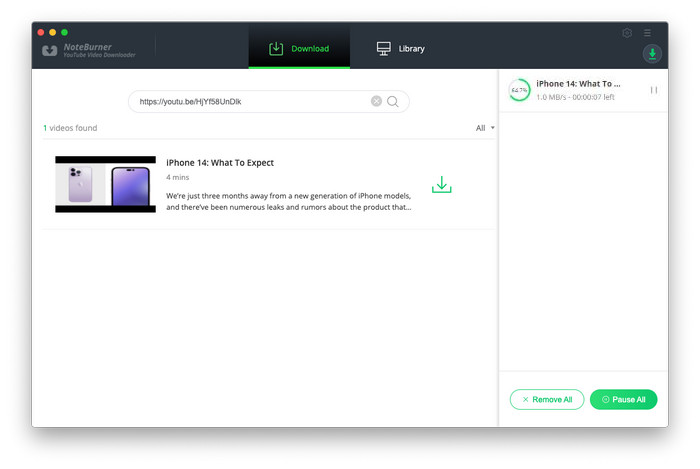The height and width of the screenshot is (469, 700).
Task: Click the 64.7% circular progress indicator
Action: (519, 90)
